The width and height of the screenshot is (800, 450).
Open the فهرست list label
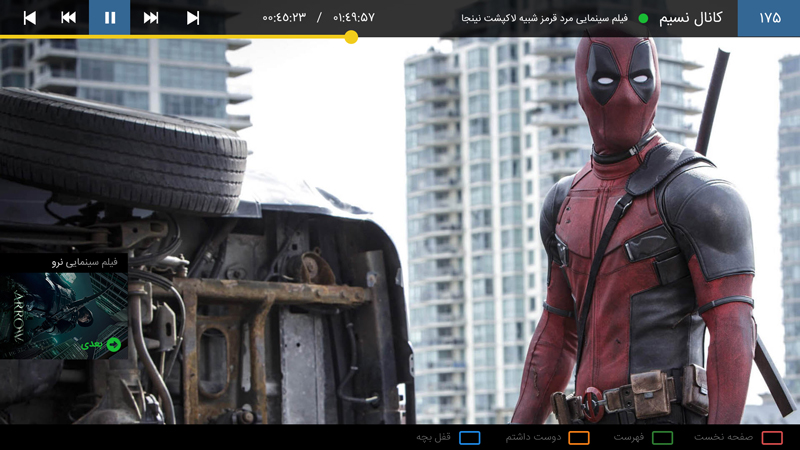629,437
